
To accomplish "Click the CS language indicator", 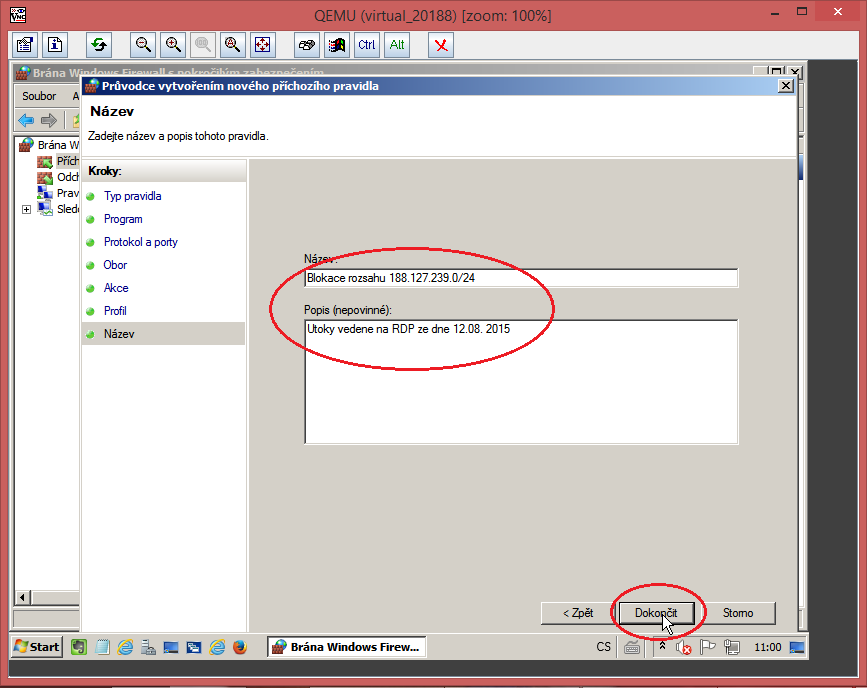I will click(604, 647).
